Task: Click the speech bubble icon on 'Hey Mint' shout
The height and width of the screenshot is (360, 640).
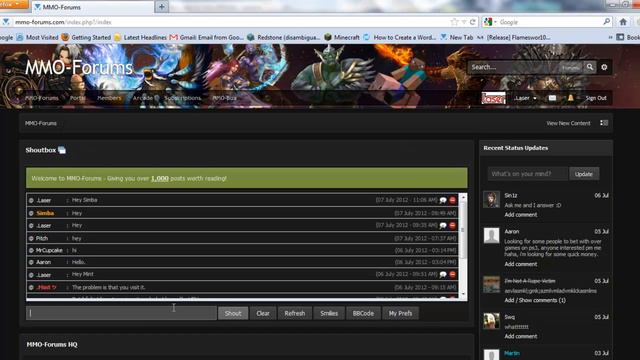Action: 443,274
